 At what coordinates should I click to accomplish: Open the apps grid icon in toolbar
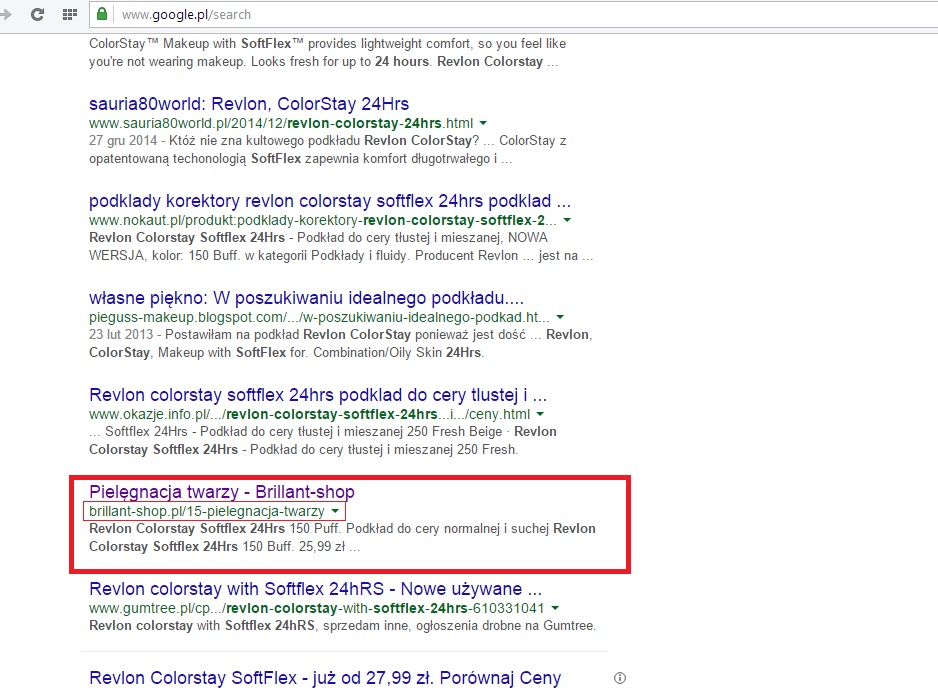[70, 14]
